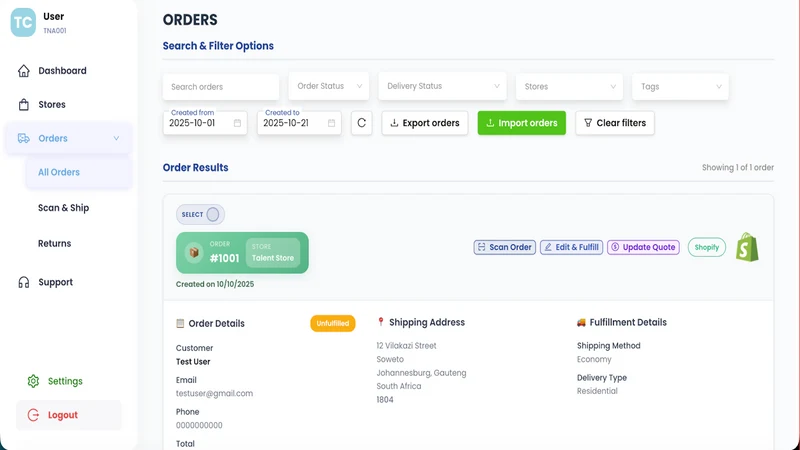Click phone number 0000000000
Screen dimensions: 800x450
click(199, 425)
